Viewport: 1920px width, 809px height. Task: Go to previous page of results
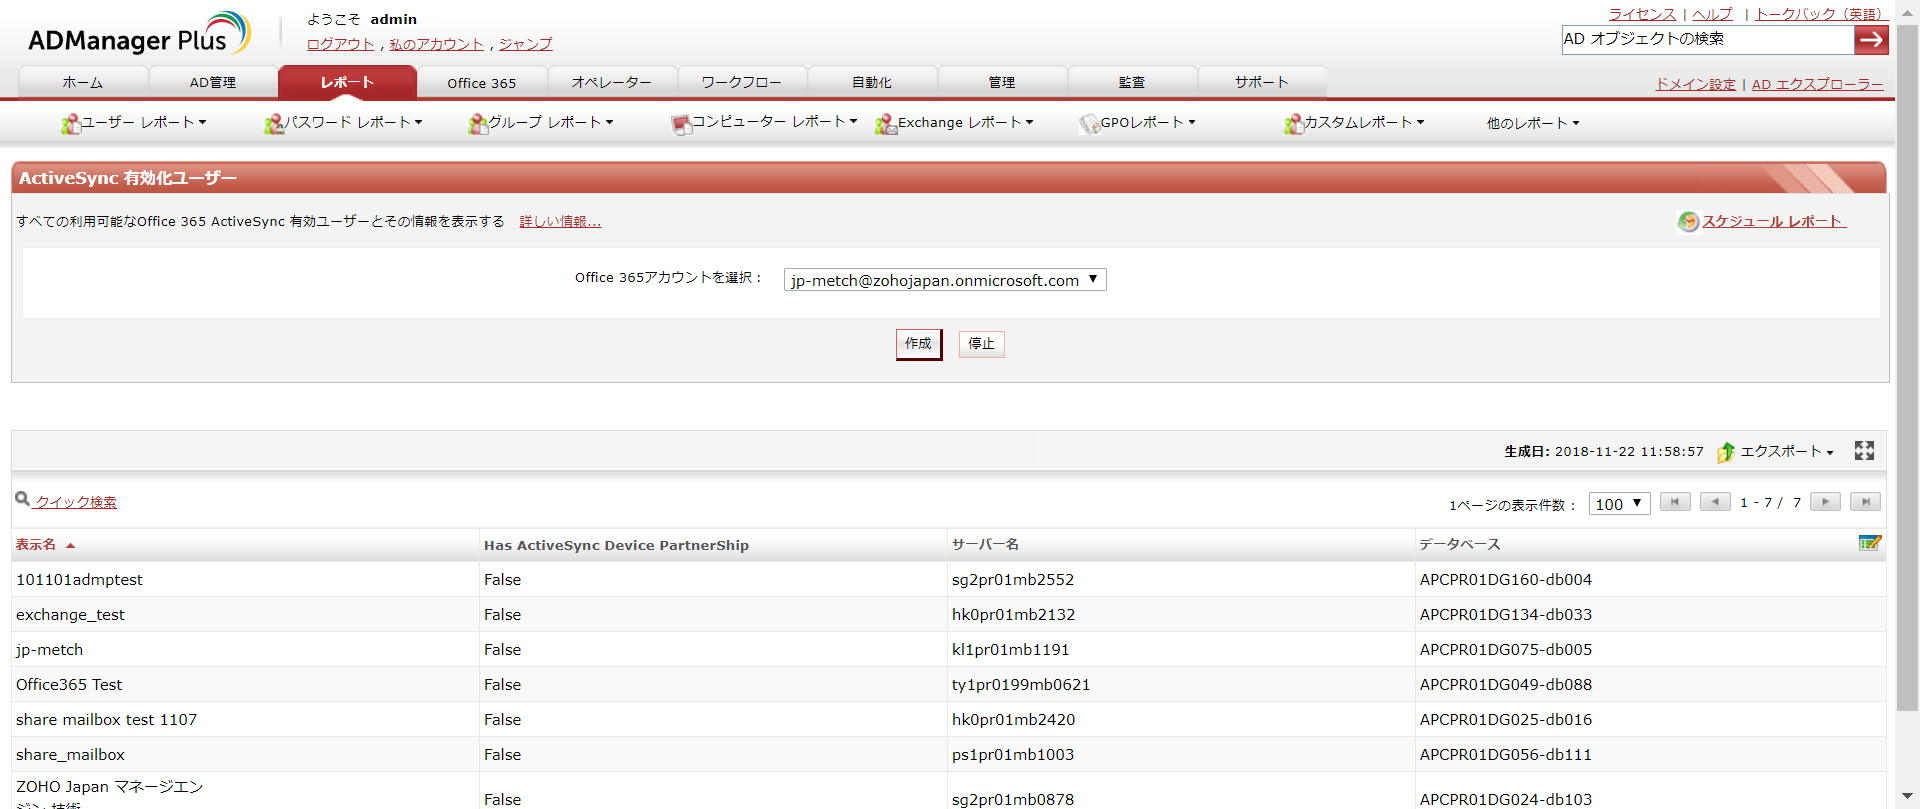tap(1715, 502)
